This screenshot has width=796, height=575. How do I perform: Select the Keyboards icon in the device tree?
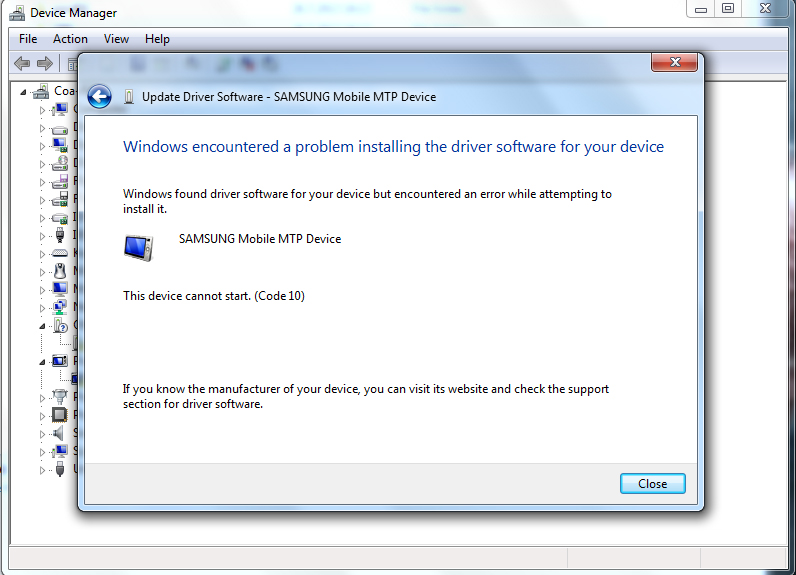point(60,253)
